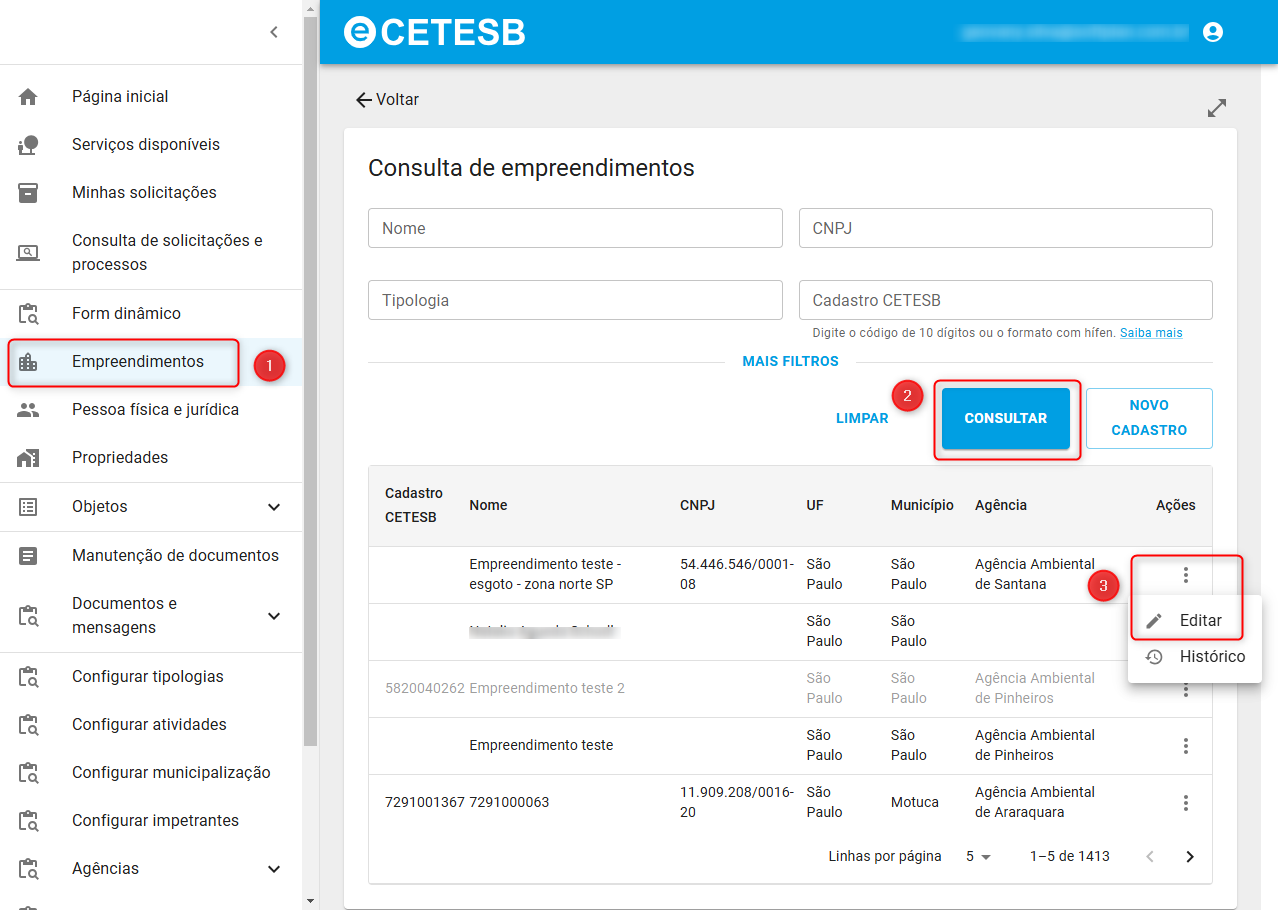The width and height of the screenshot is (1278, 910).
Task: Click the Cadastro CETESB input field
Action: [1006, 300]
